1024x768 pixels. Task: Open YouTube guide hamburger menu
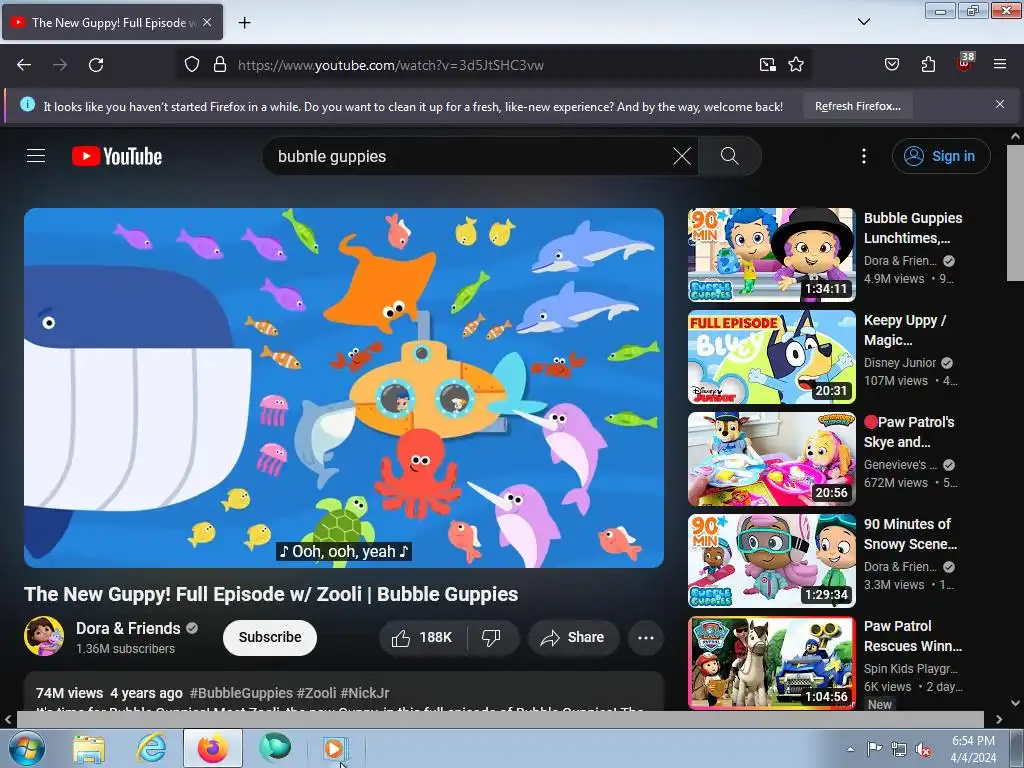point(36,156)
